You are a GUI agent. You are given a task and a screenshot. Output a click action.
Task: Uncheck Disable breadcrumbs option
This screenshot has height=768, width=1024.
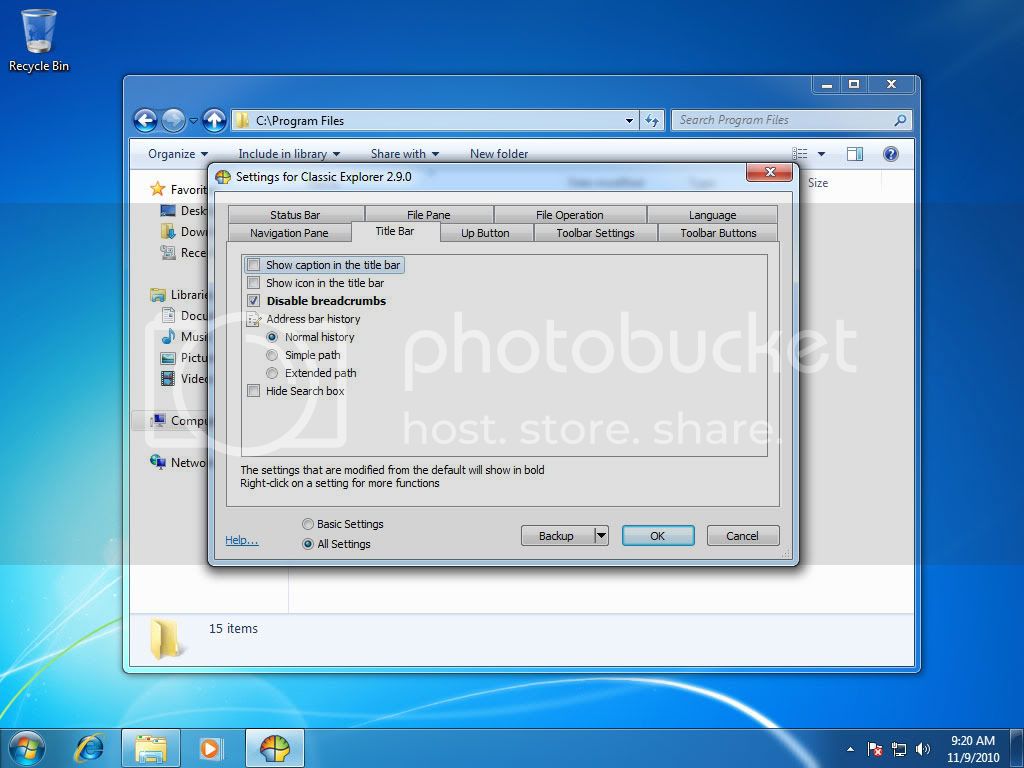coord(253,300)
